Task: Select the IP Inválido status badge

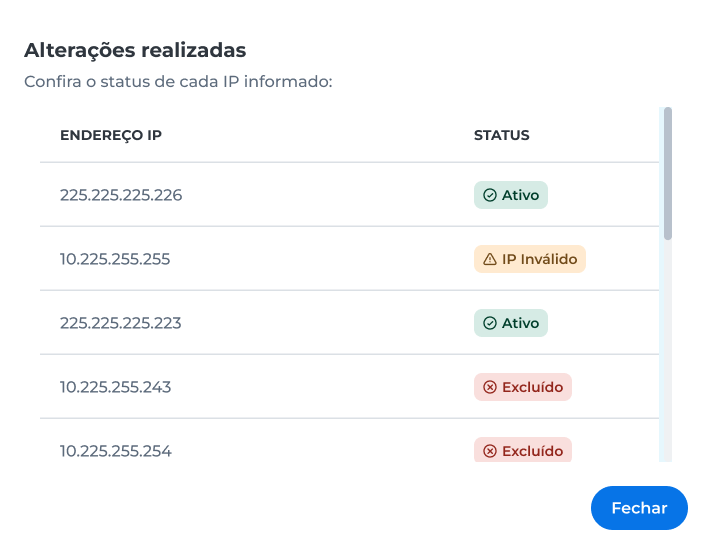Action: 530,259
